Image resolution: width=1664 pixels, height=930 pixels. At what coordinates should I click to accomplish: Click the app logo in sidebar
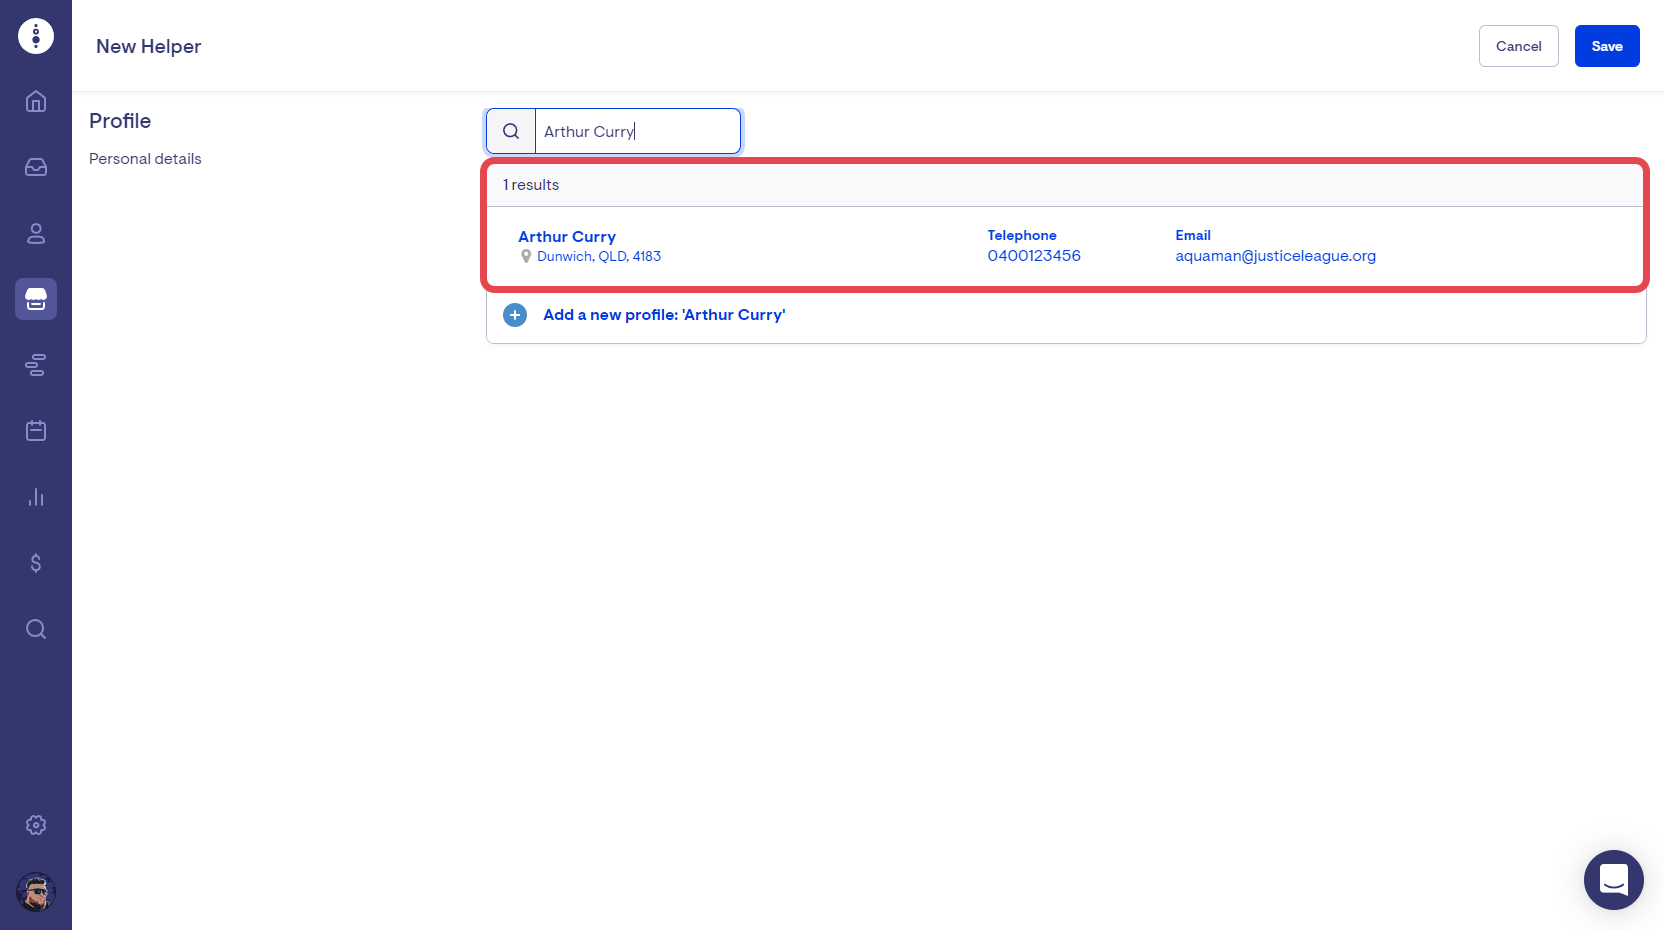[x=36, y=36]
